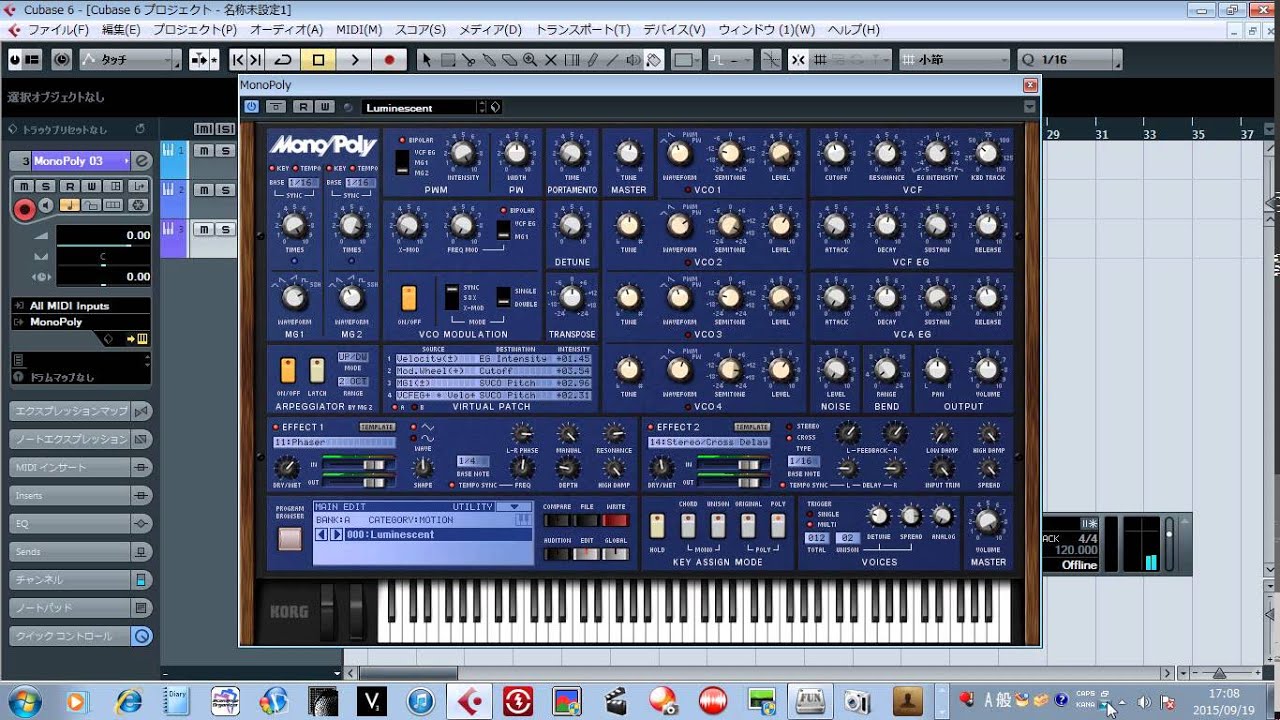Image resolution: width=1280 pixels, height=720 pixels.
Task: Select the Glue tool
Action: pos(489,60)
